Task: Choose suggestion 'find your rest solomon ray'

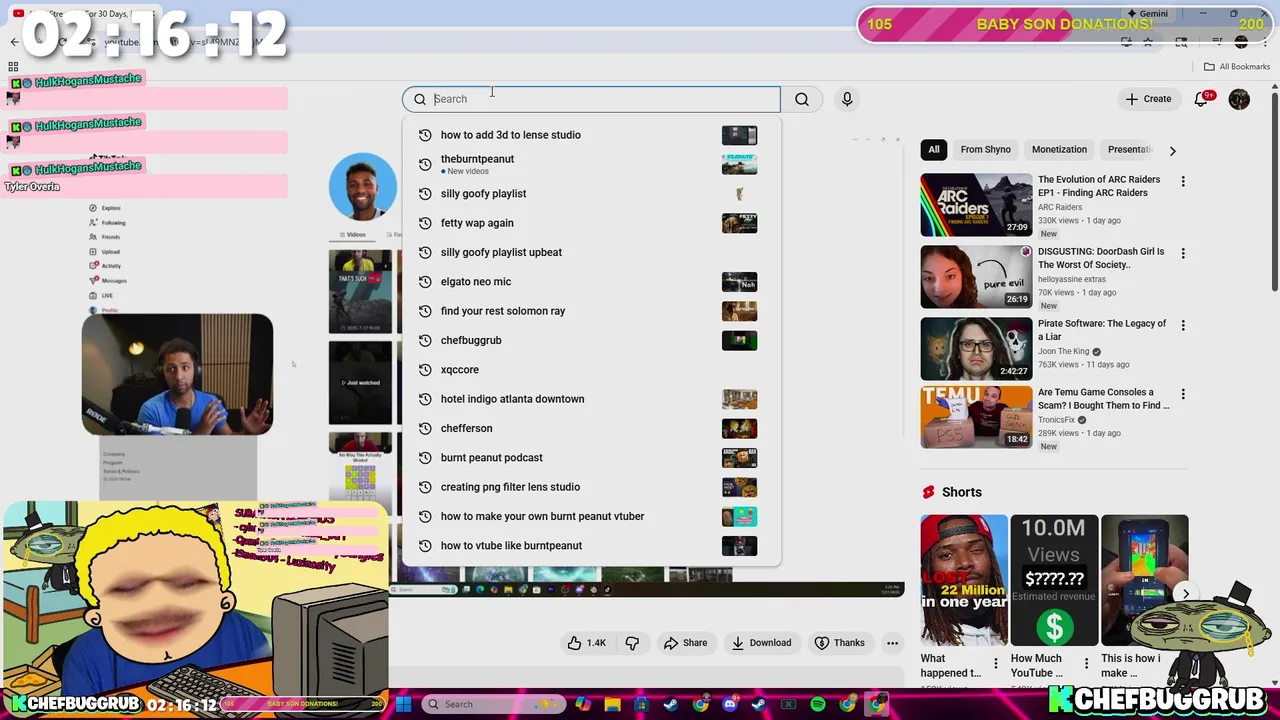Action: [x=591, y=311]
